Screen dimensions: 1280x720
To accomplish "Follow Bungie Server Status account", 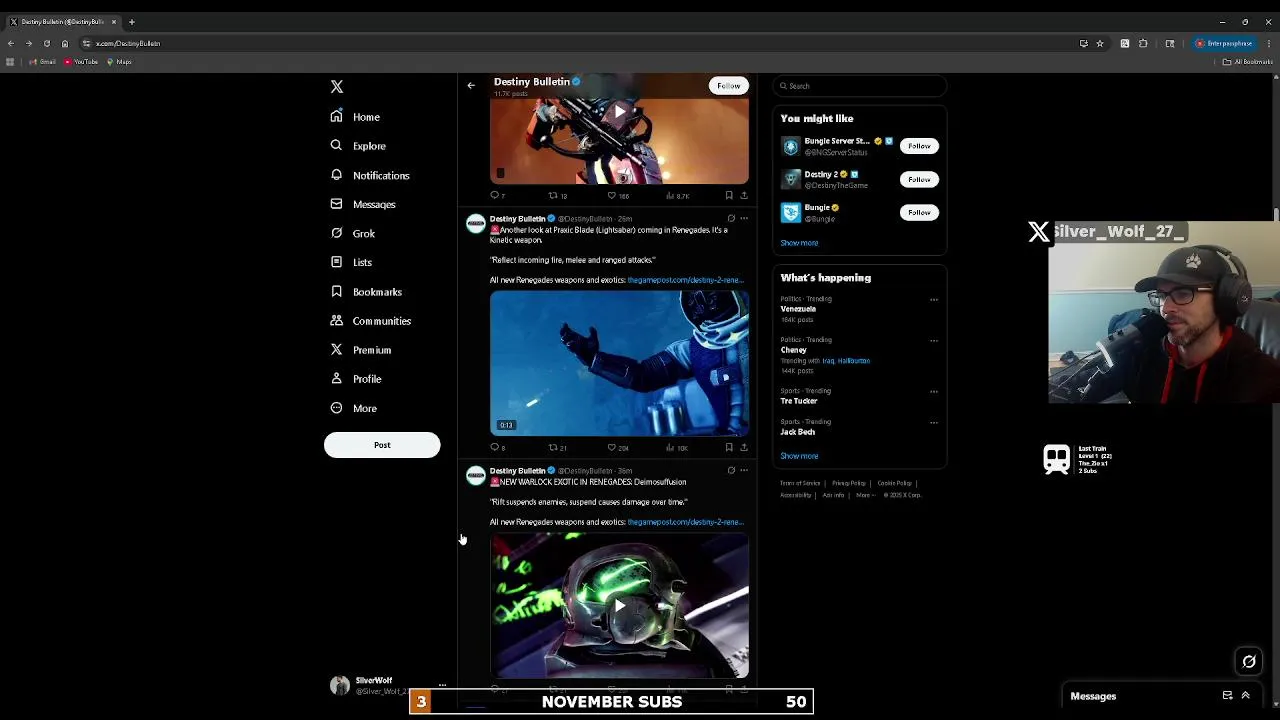I will [x=919, y=146].
